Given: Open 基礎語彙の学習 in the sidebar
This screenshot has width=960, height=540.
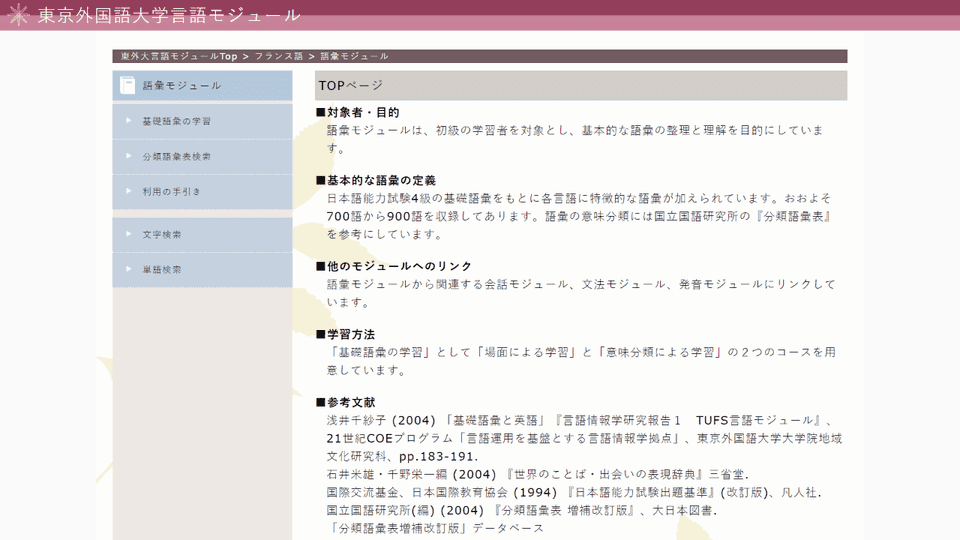Looking at the screenshot, I should [176, 121].
